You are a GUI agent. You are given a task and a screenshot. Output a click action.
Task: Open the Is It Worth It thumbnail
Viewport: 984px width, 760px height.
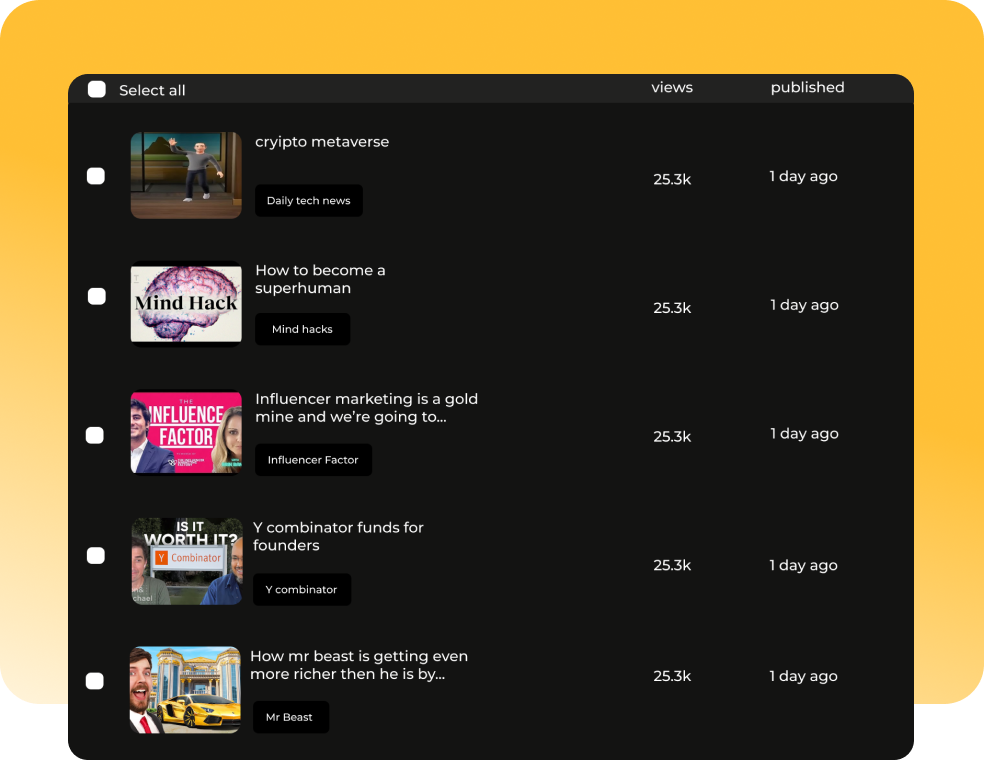pyautogui.click(x=186, y=561)
